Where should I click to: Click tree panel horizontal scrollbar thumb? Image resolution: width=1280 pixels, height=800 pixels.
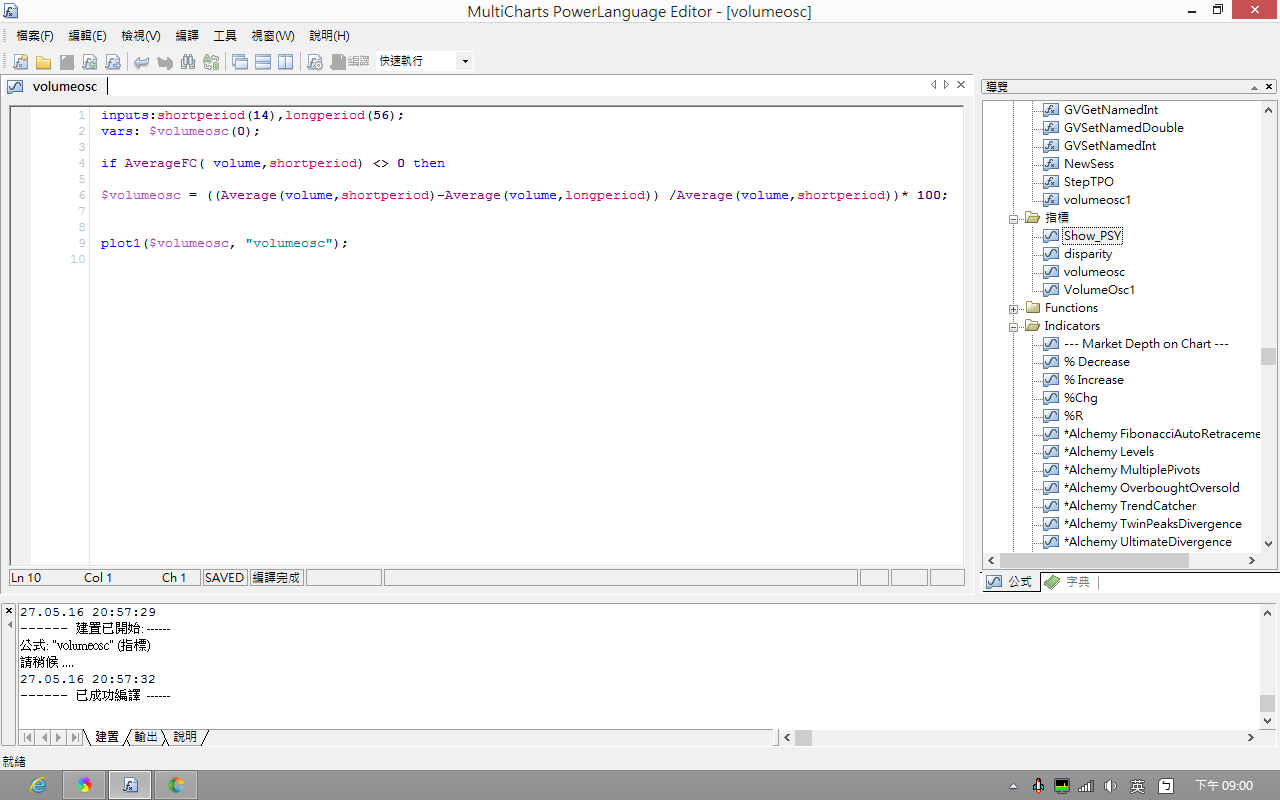click(x=1093, y=561)
